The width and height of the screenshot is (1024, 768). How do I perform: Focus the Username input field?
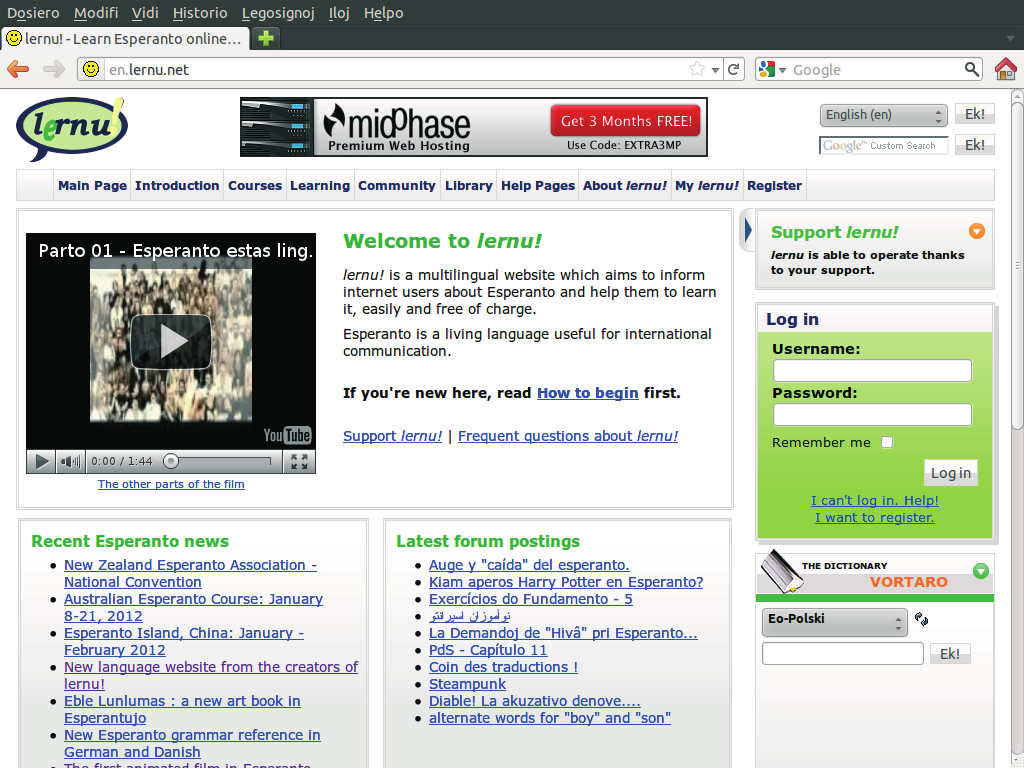(x=872, y=371)
